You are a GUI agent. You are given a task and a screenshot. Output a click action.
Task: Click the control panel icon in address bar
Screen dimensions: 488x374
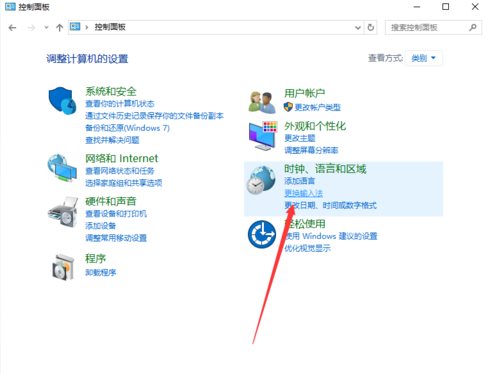click(75, 27)
